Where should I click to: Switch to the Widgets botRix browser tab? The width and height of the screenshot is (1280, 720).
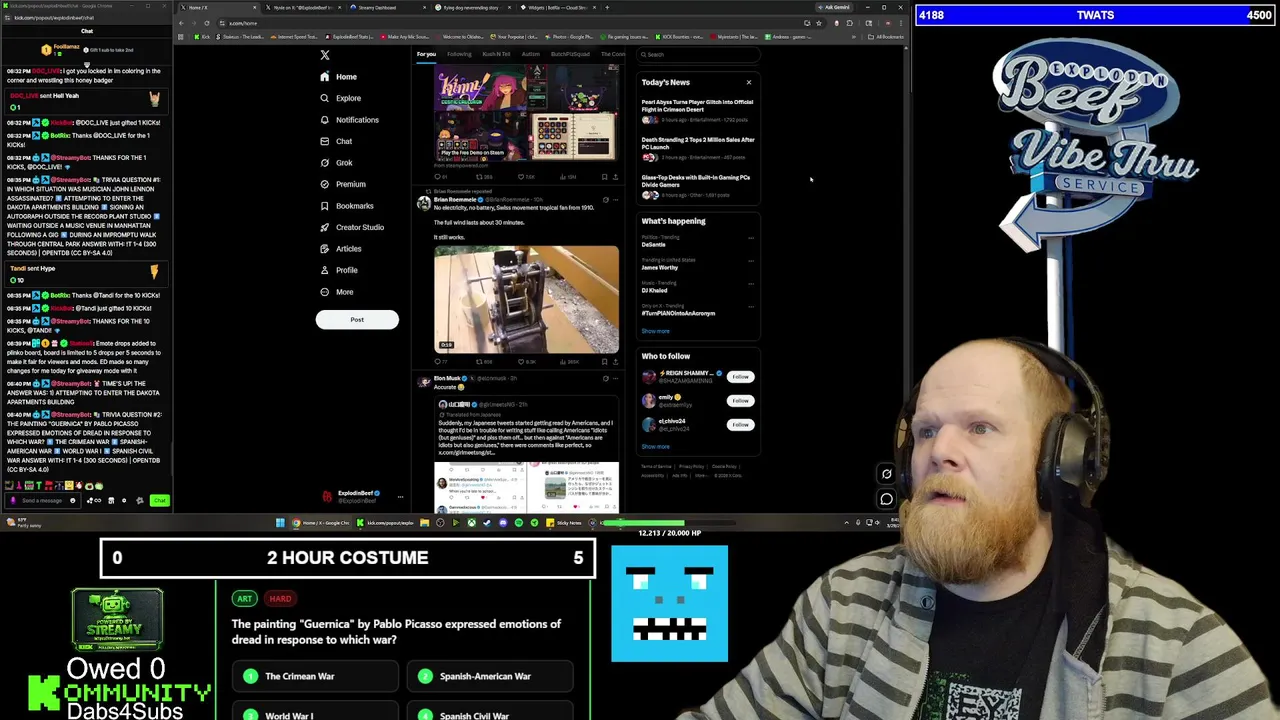(556, 7)
